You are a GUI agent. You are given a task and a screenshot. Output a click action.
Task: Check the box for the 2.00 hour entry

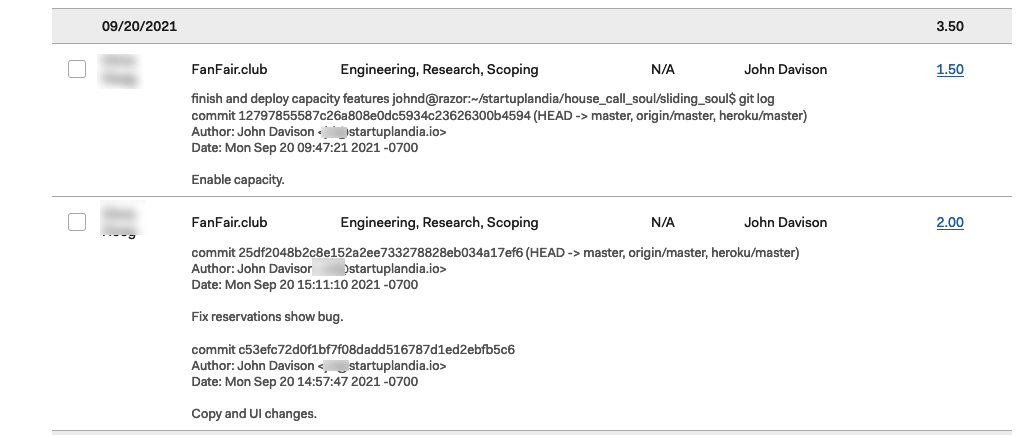[77, 222]
